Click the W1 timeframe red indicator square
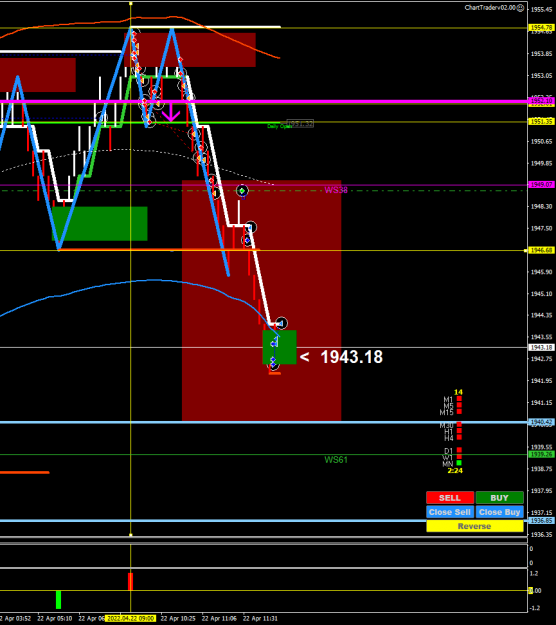 (x=459, y=457)
